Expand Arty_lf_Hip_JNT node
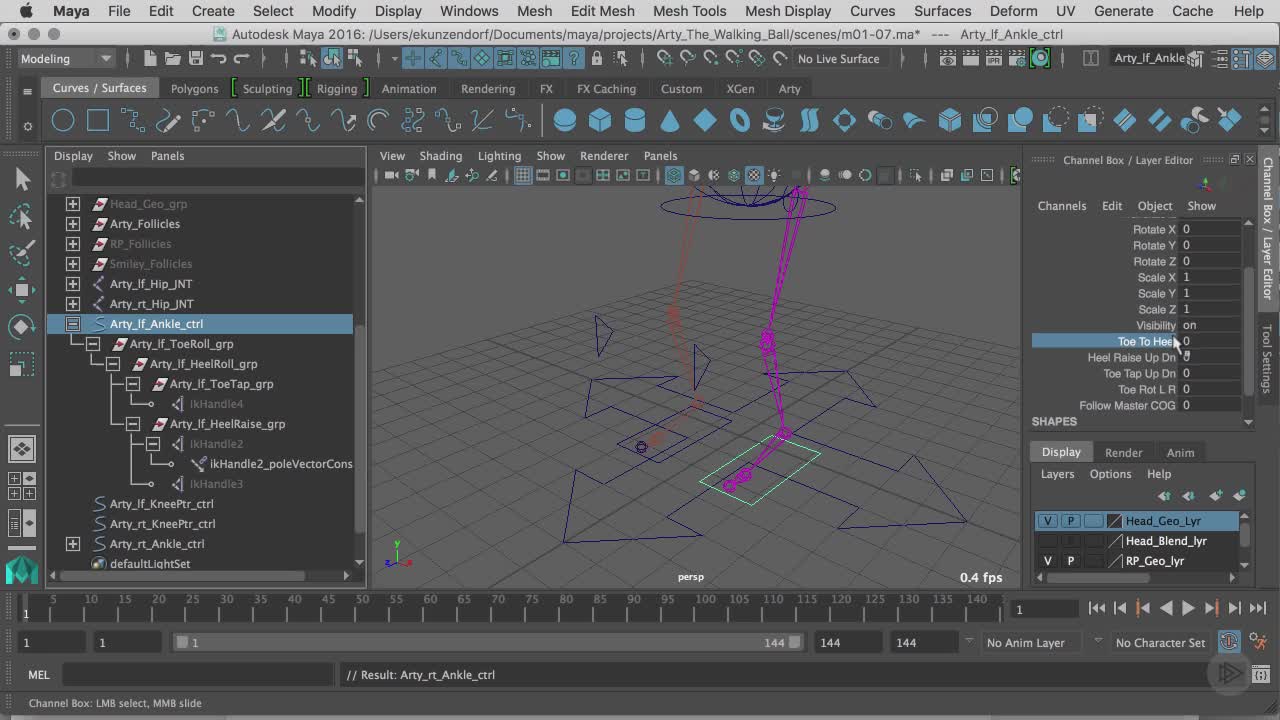This screenshot has width=1280, height=720. (73, 284)
